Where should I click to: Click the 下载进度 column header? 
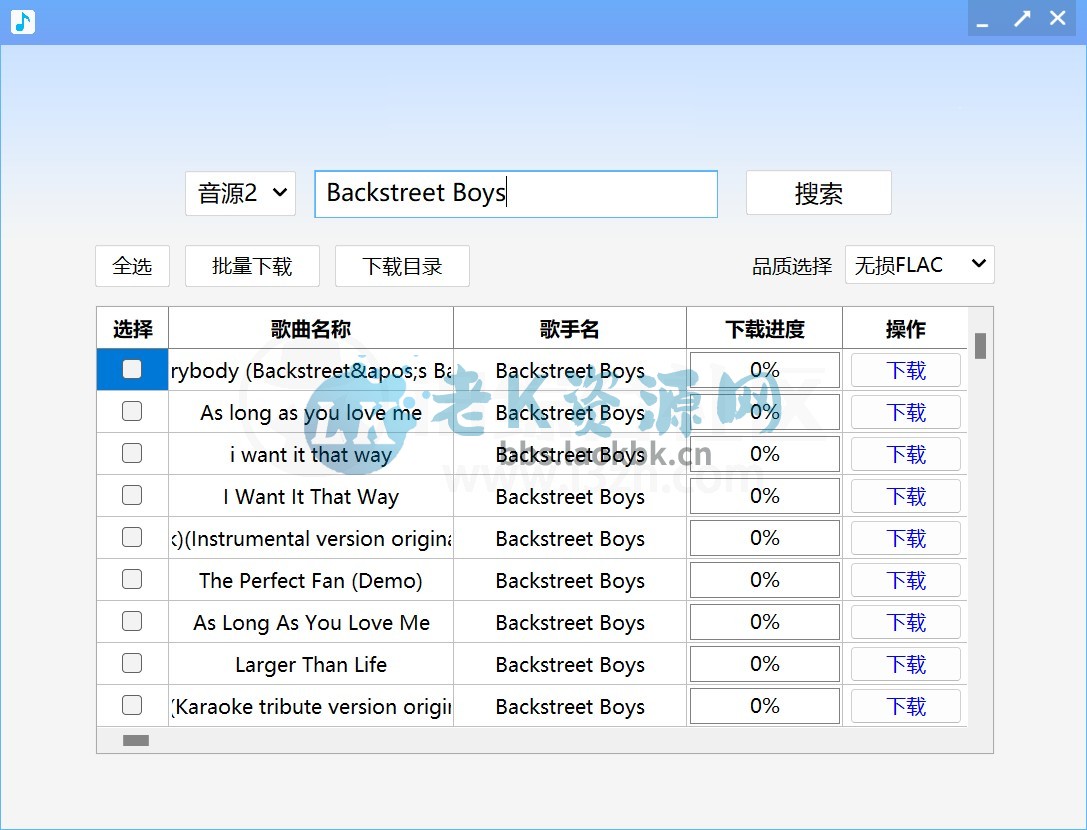pyautogui.click(x=765, y=328)
